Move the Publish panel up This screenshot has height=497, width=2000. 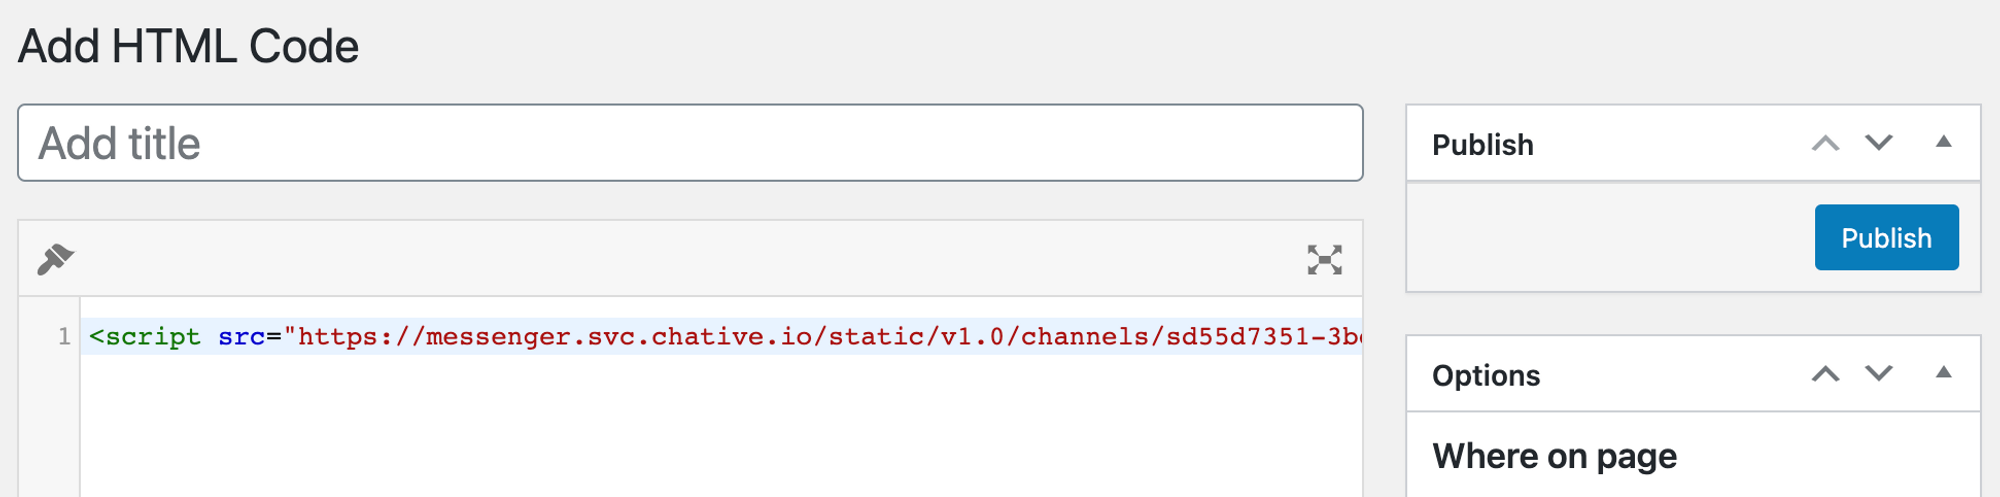(1825, 144)
